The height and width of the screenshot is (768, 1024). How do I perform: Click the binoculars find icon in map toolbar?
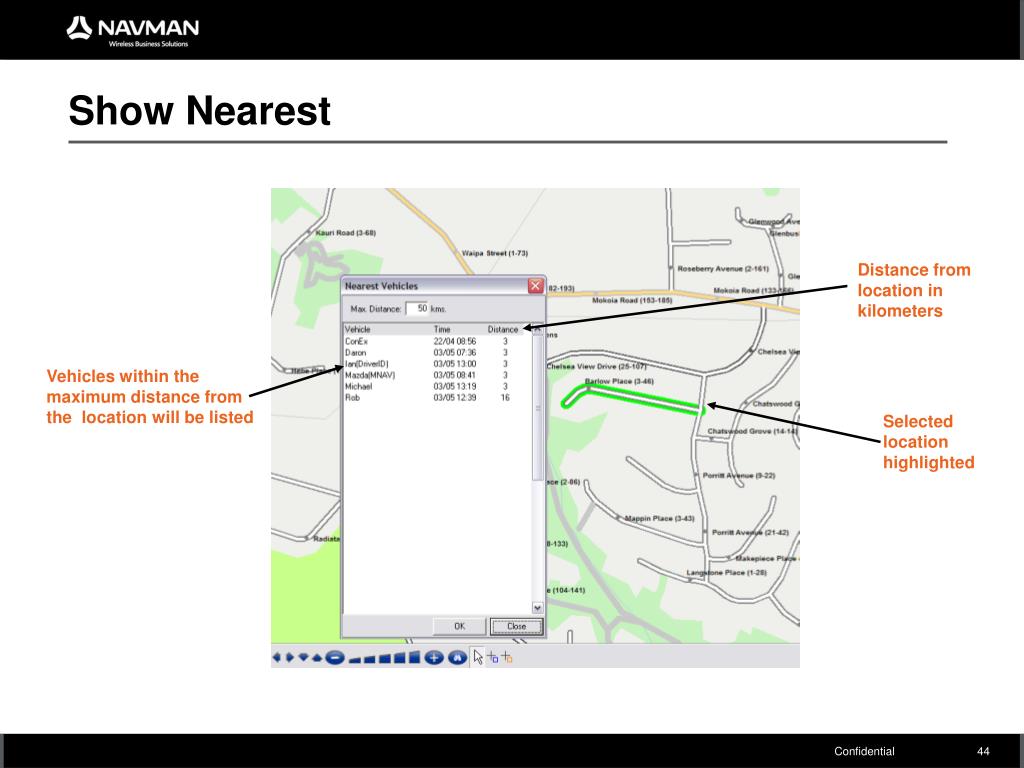(458, 658)
